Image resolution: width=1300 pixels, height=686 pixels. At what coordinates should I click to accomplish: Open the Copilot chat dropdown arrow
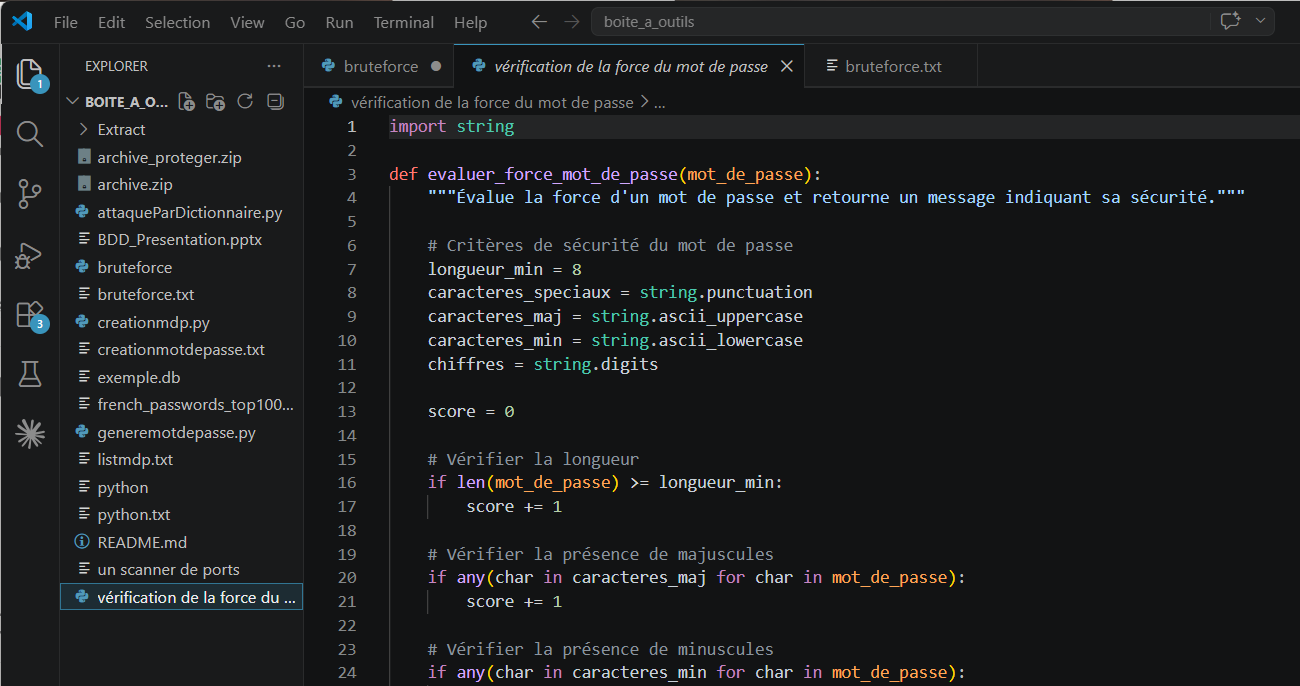[1260, 21]
